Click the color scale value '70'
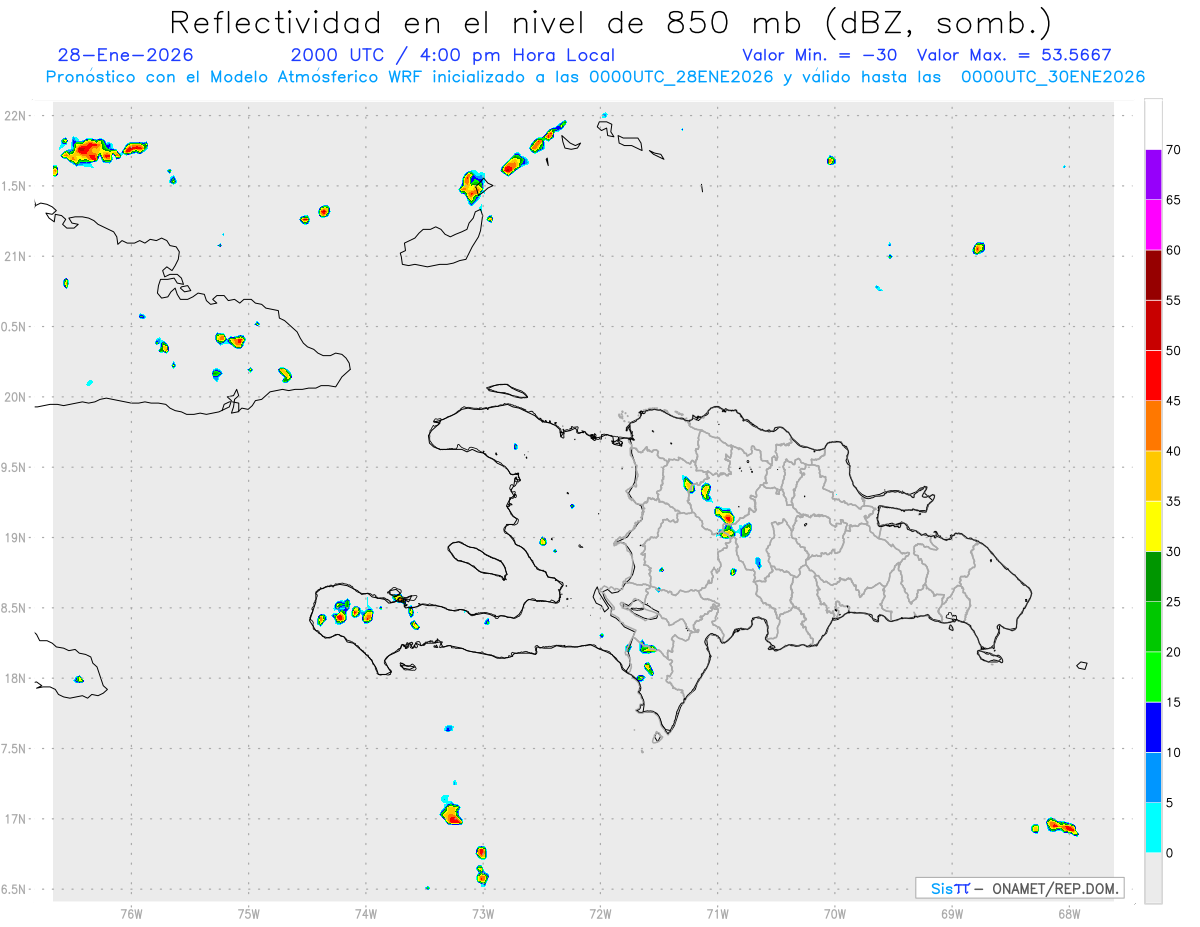This screenshot has width=1200, height=927. 1174,150
